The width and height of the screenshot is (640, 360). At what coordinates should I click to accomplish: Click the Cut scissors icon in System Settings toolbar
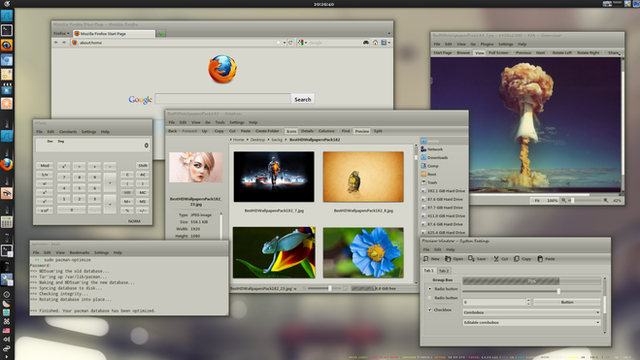coord(496,259)
